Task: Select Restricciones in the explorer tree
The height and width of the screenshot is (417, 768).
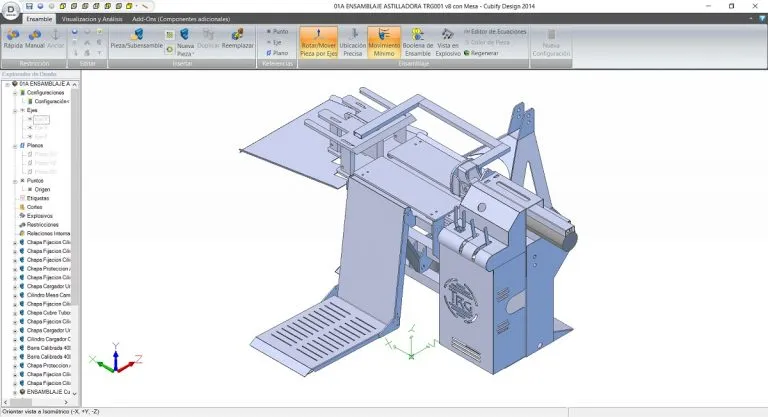Action: (x=43, y=224)
